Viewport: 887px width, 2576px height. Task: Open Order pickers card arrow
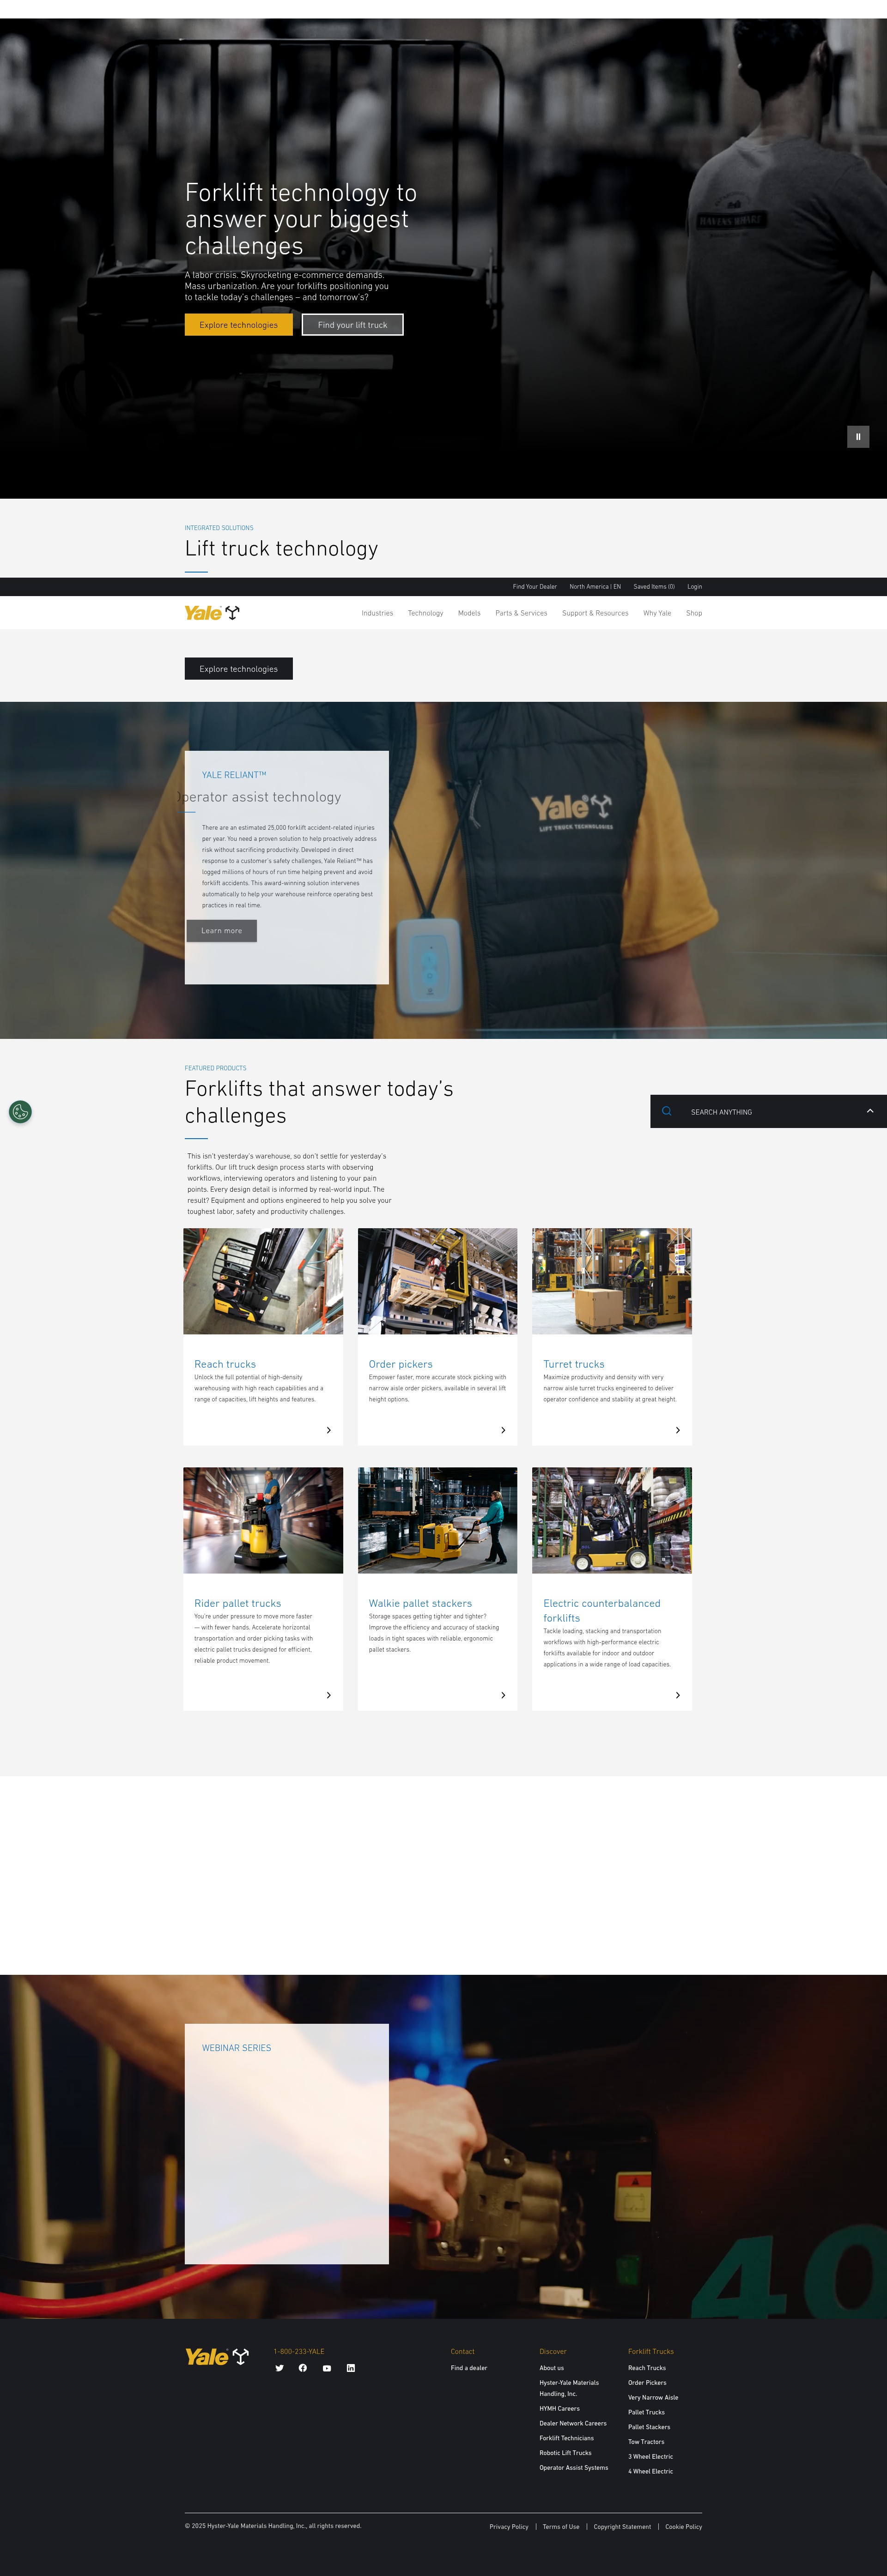503,1430
